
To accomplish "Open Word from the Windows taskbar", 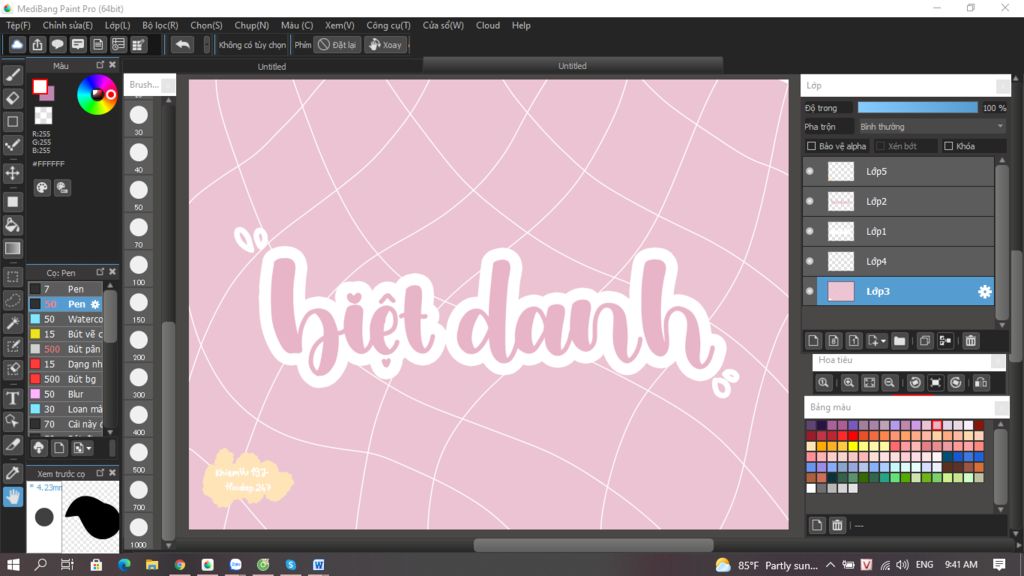I will click(318, 565).
